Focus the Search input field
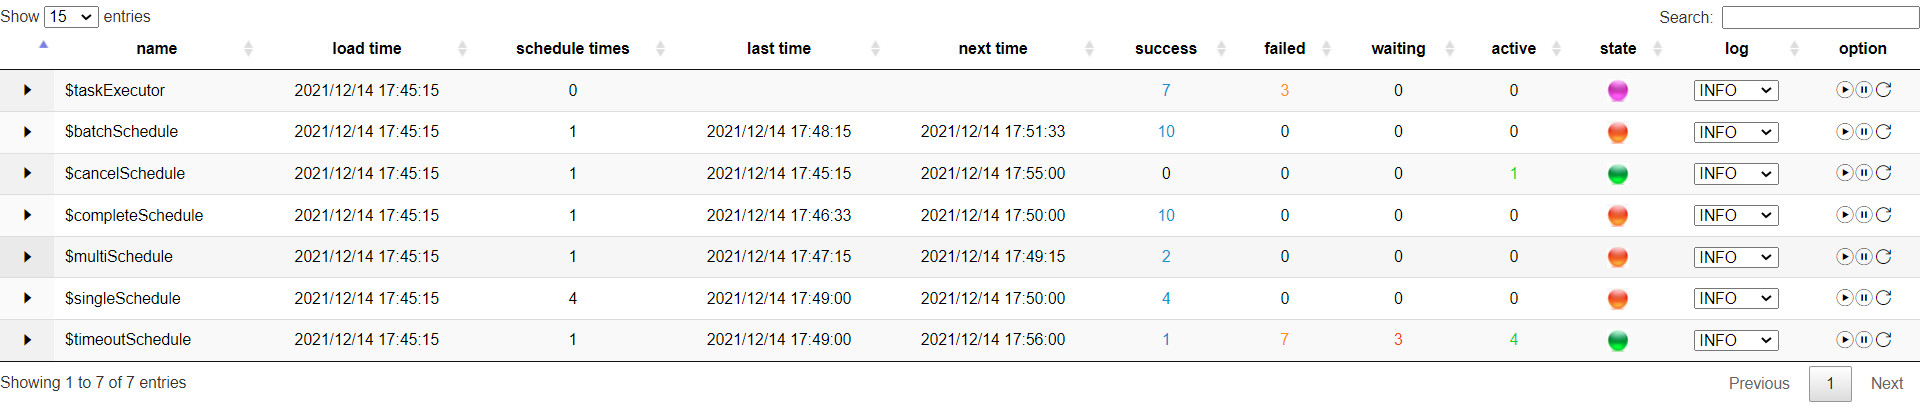Screen dimensions: 1920x406 [1820, 17]
